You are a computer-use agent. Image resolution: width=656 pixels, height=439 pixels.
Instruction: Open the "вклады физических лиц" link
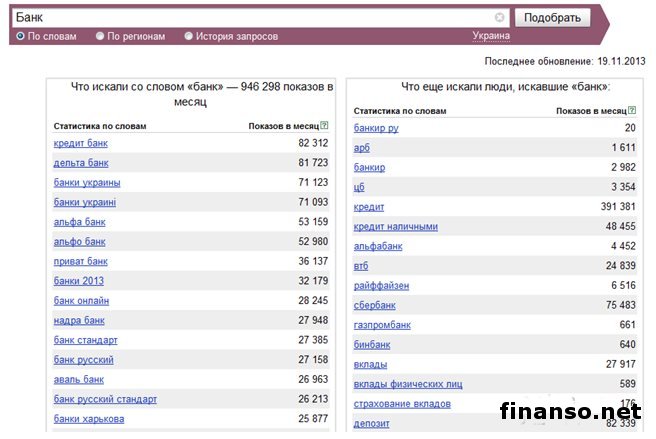408,385
